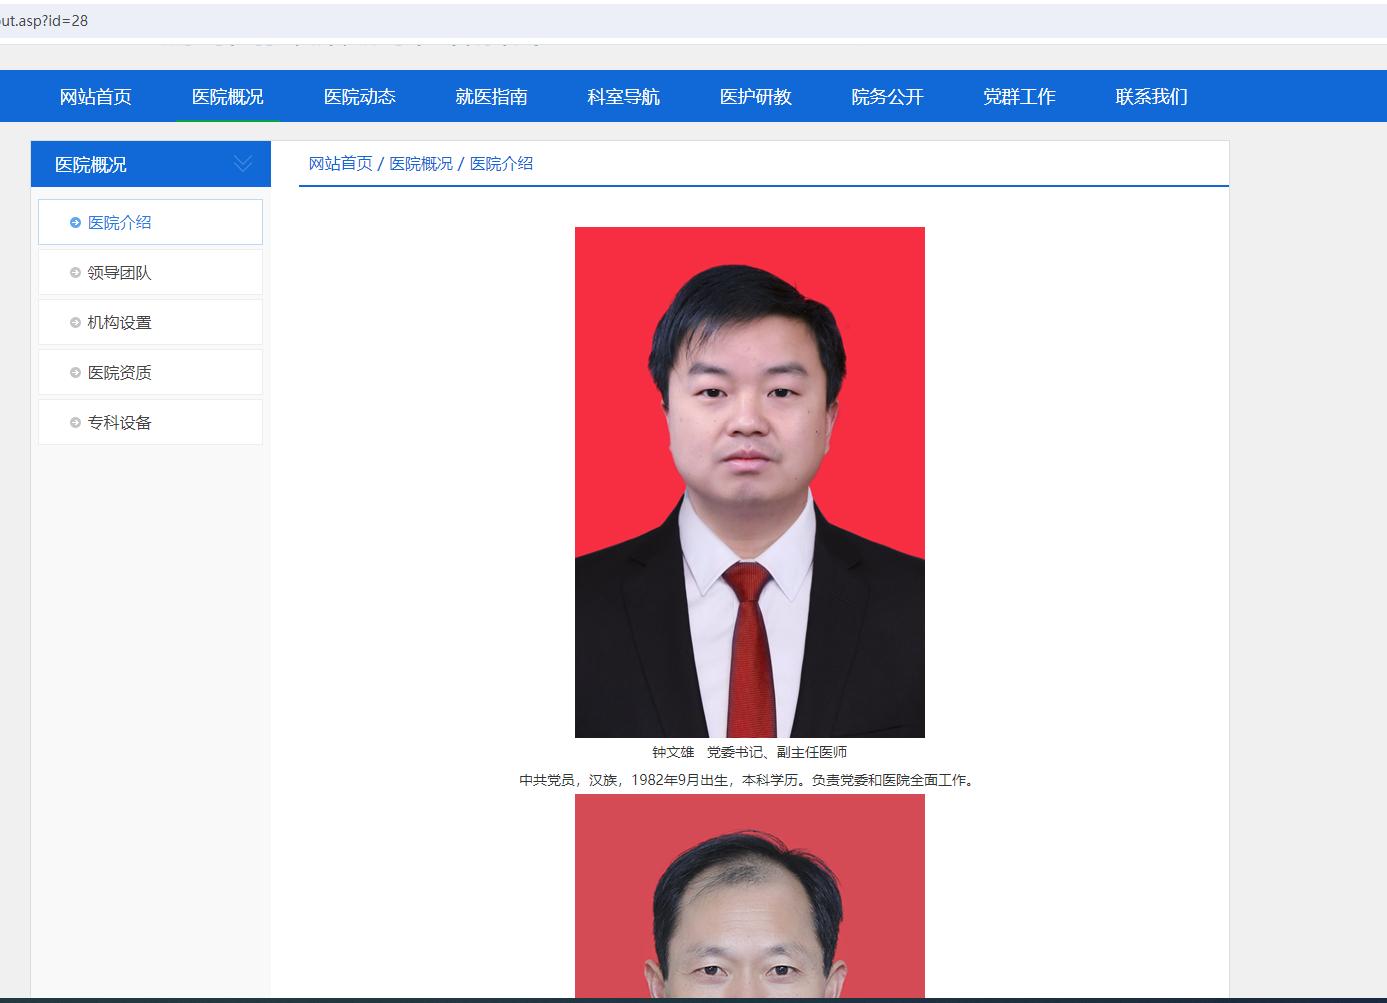Click 医护研教 in the top navigation
This screenshot has width=1387, height=1003.
point(755,97)
